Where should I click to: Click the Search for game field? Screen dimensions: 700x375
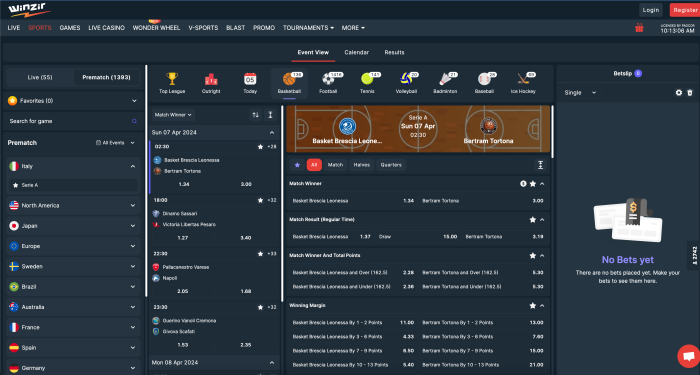coord(73,121)
